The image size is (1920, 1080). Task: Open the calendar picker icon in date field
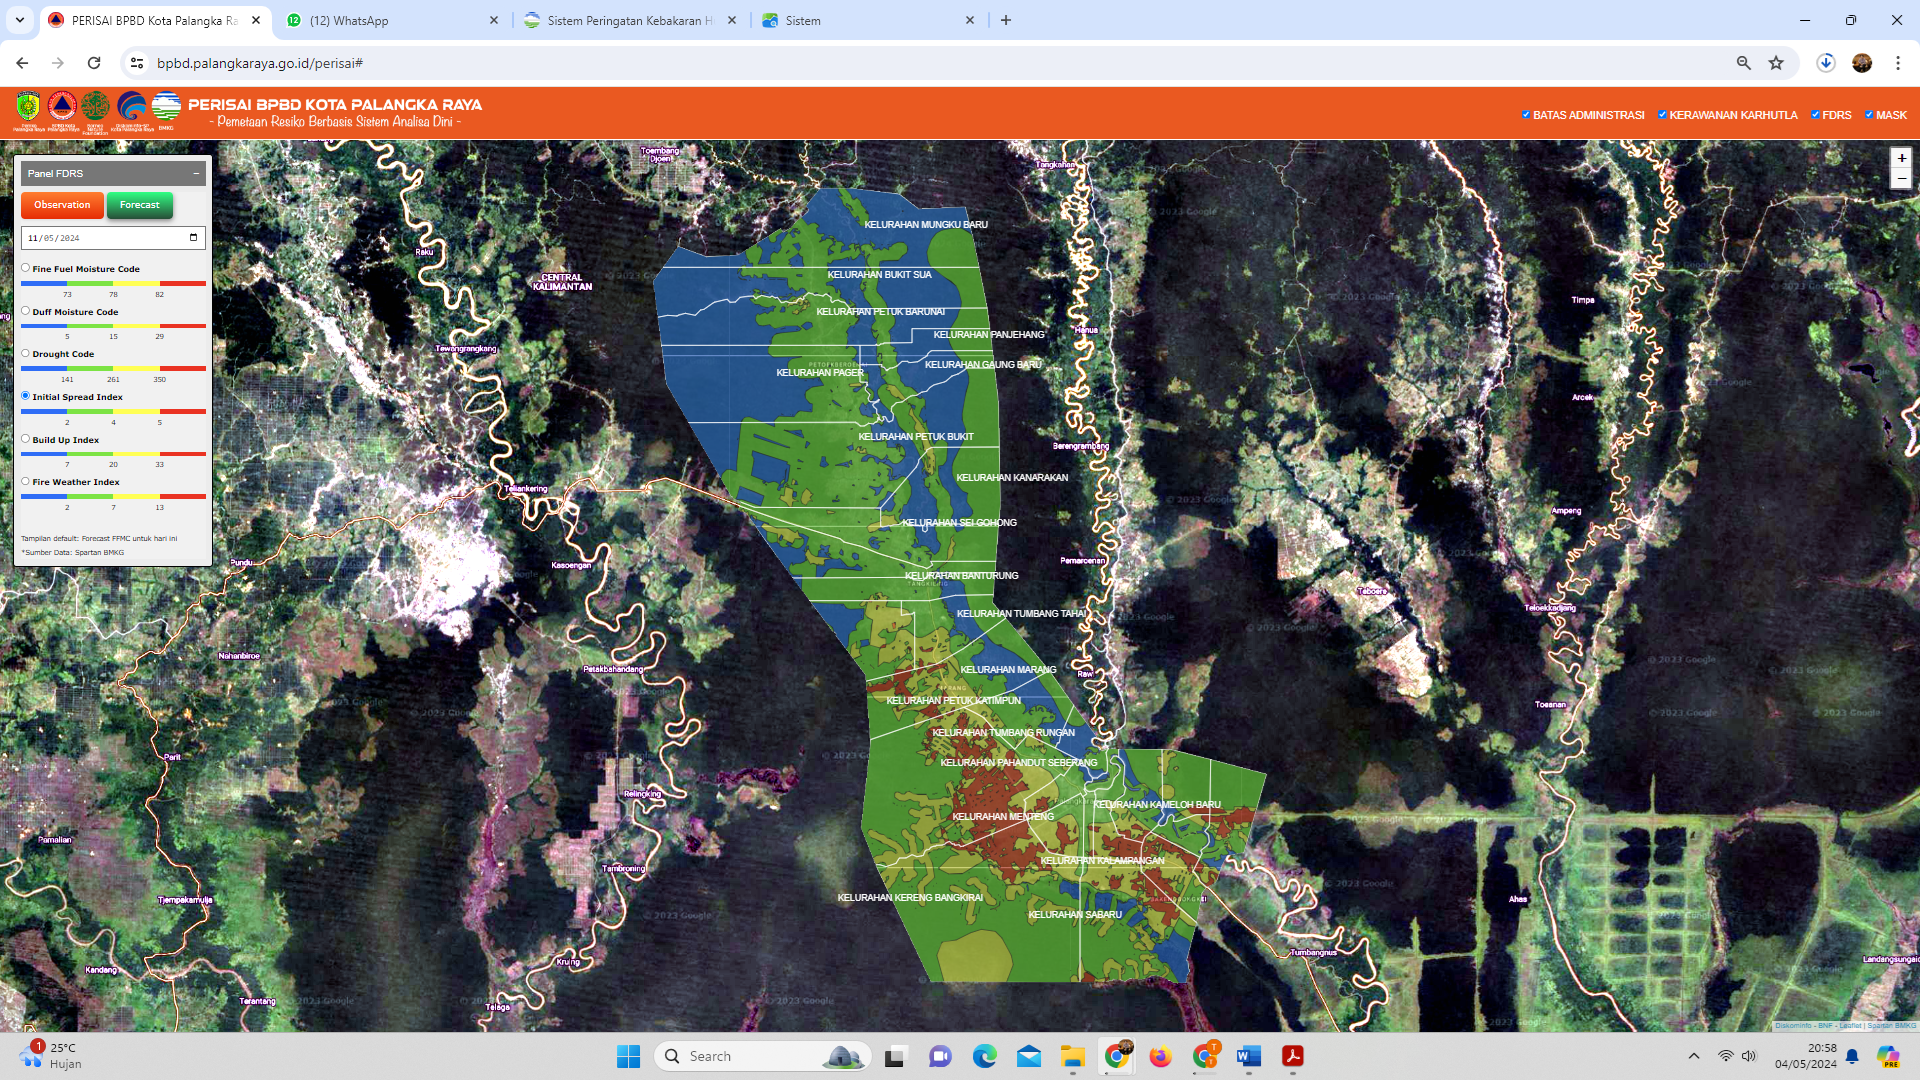pyautogui.click(x=193, y=238)
